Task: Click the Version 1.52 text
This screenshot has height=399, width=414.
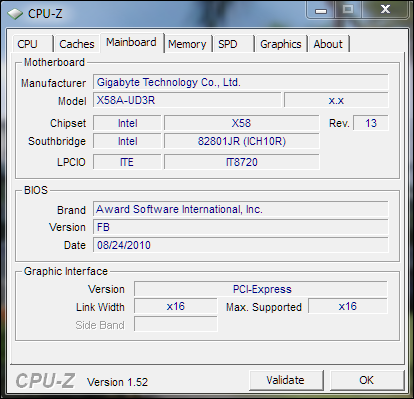Action: tap(117, 382)
